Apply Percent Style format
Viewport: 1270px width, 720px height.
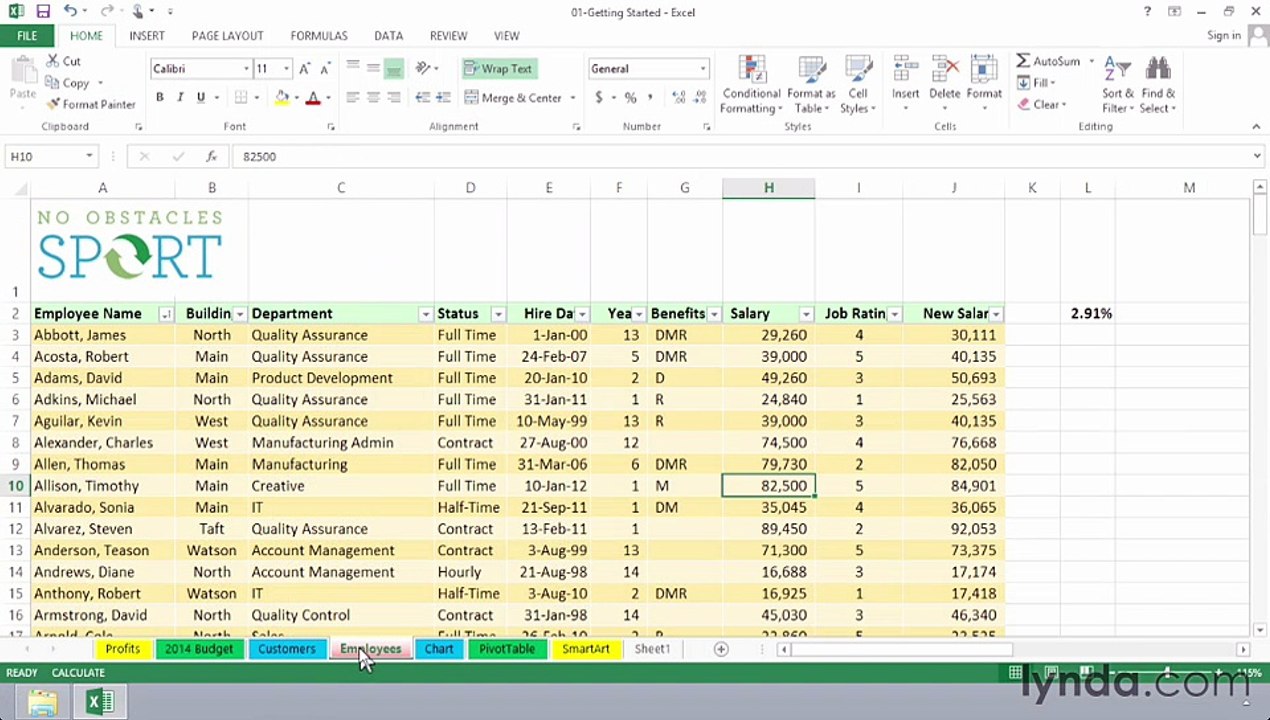point(630,98)
